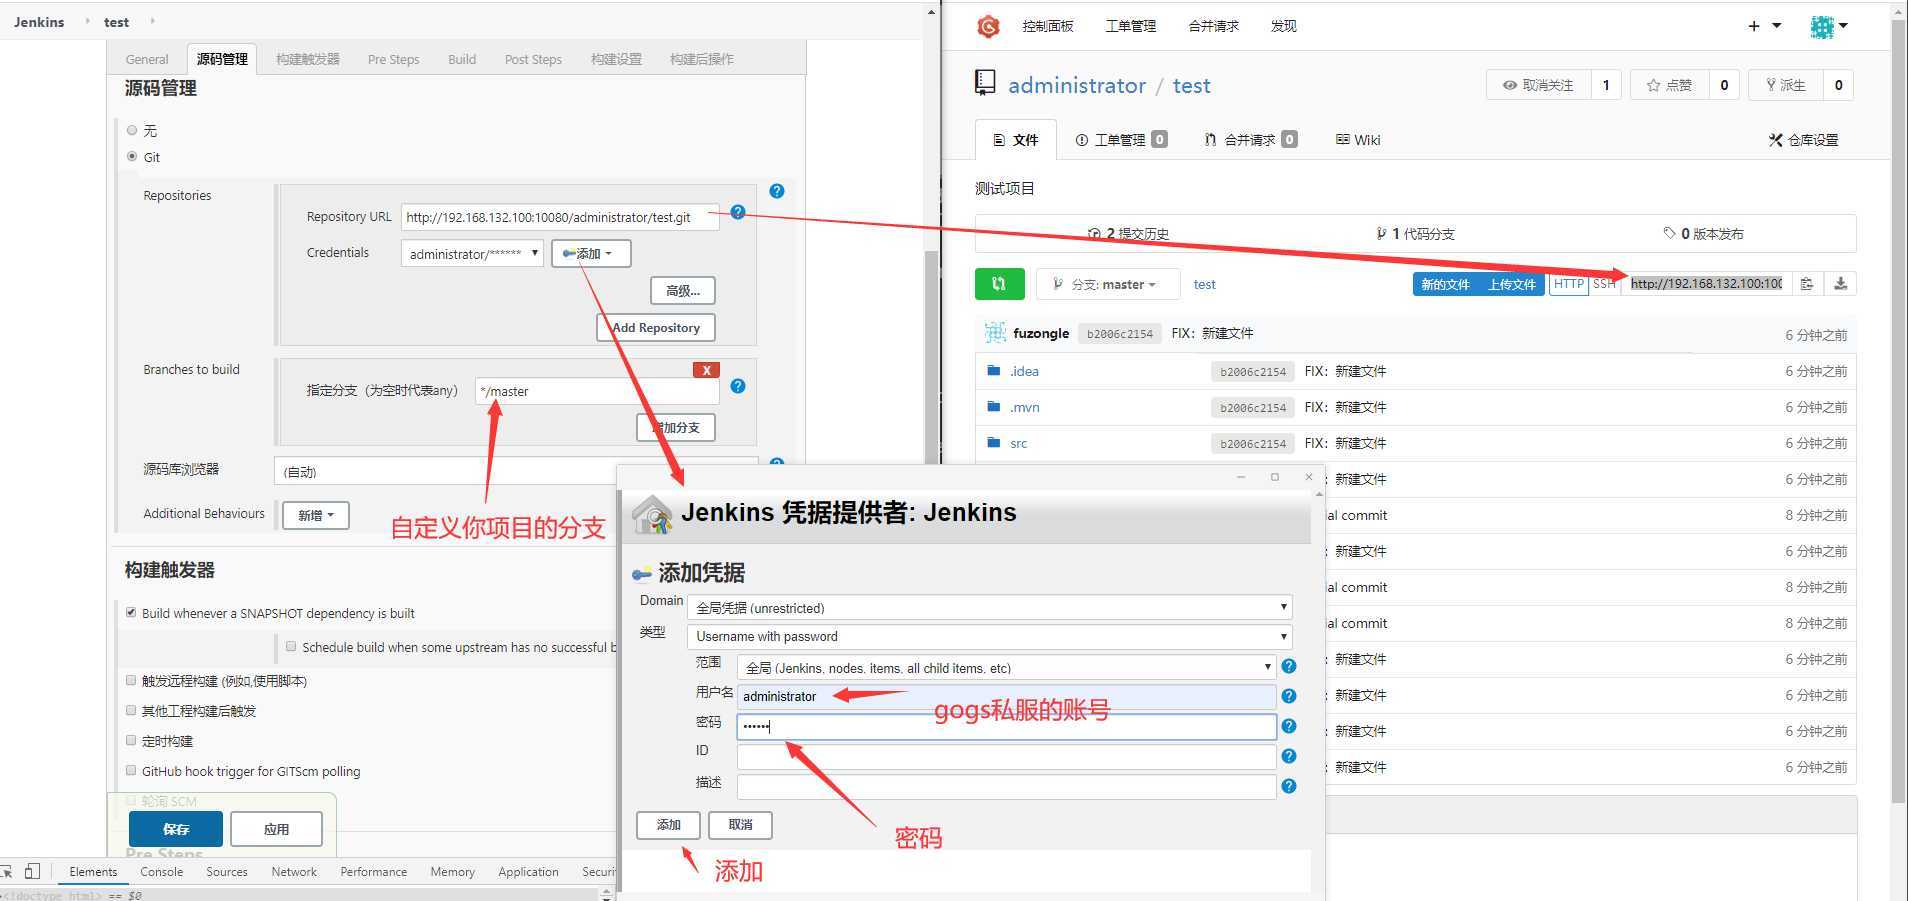Click the help icon beside Repository URL
The image size is (1908, 901).
738,212
